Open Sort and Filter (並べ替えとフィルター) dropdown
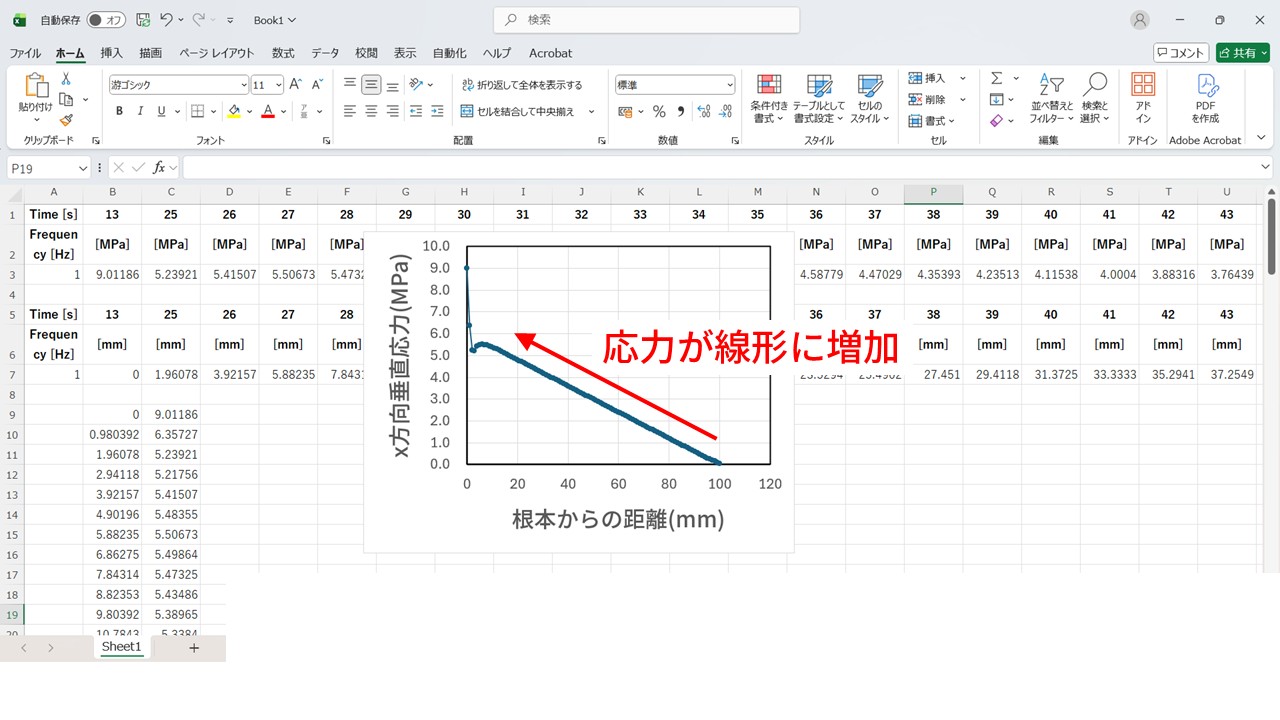Image resolution: width=1280 pixels, height=720 pixels. [1052, 98]
